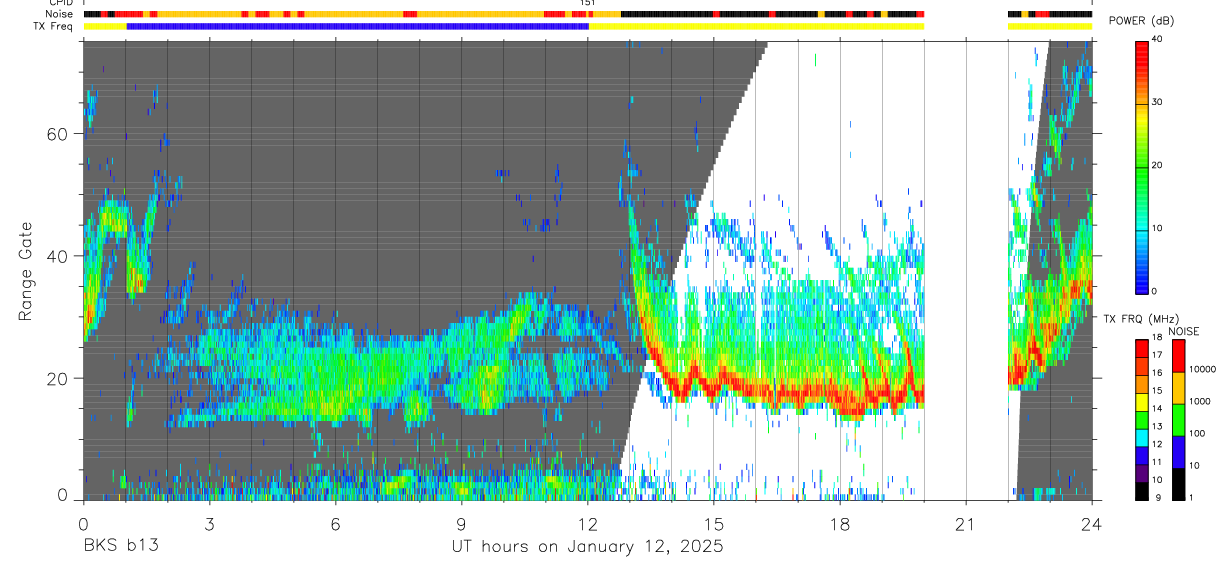
Task: Click the Noise strip above 6 UT
Action: pos(335,14)
